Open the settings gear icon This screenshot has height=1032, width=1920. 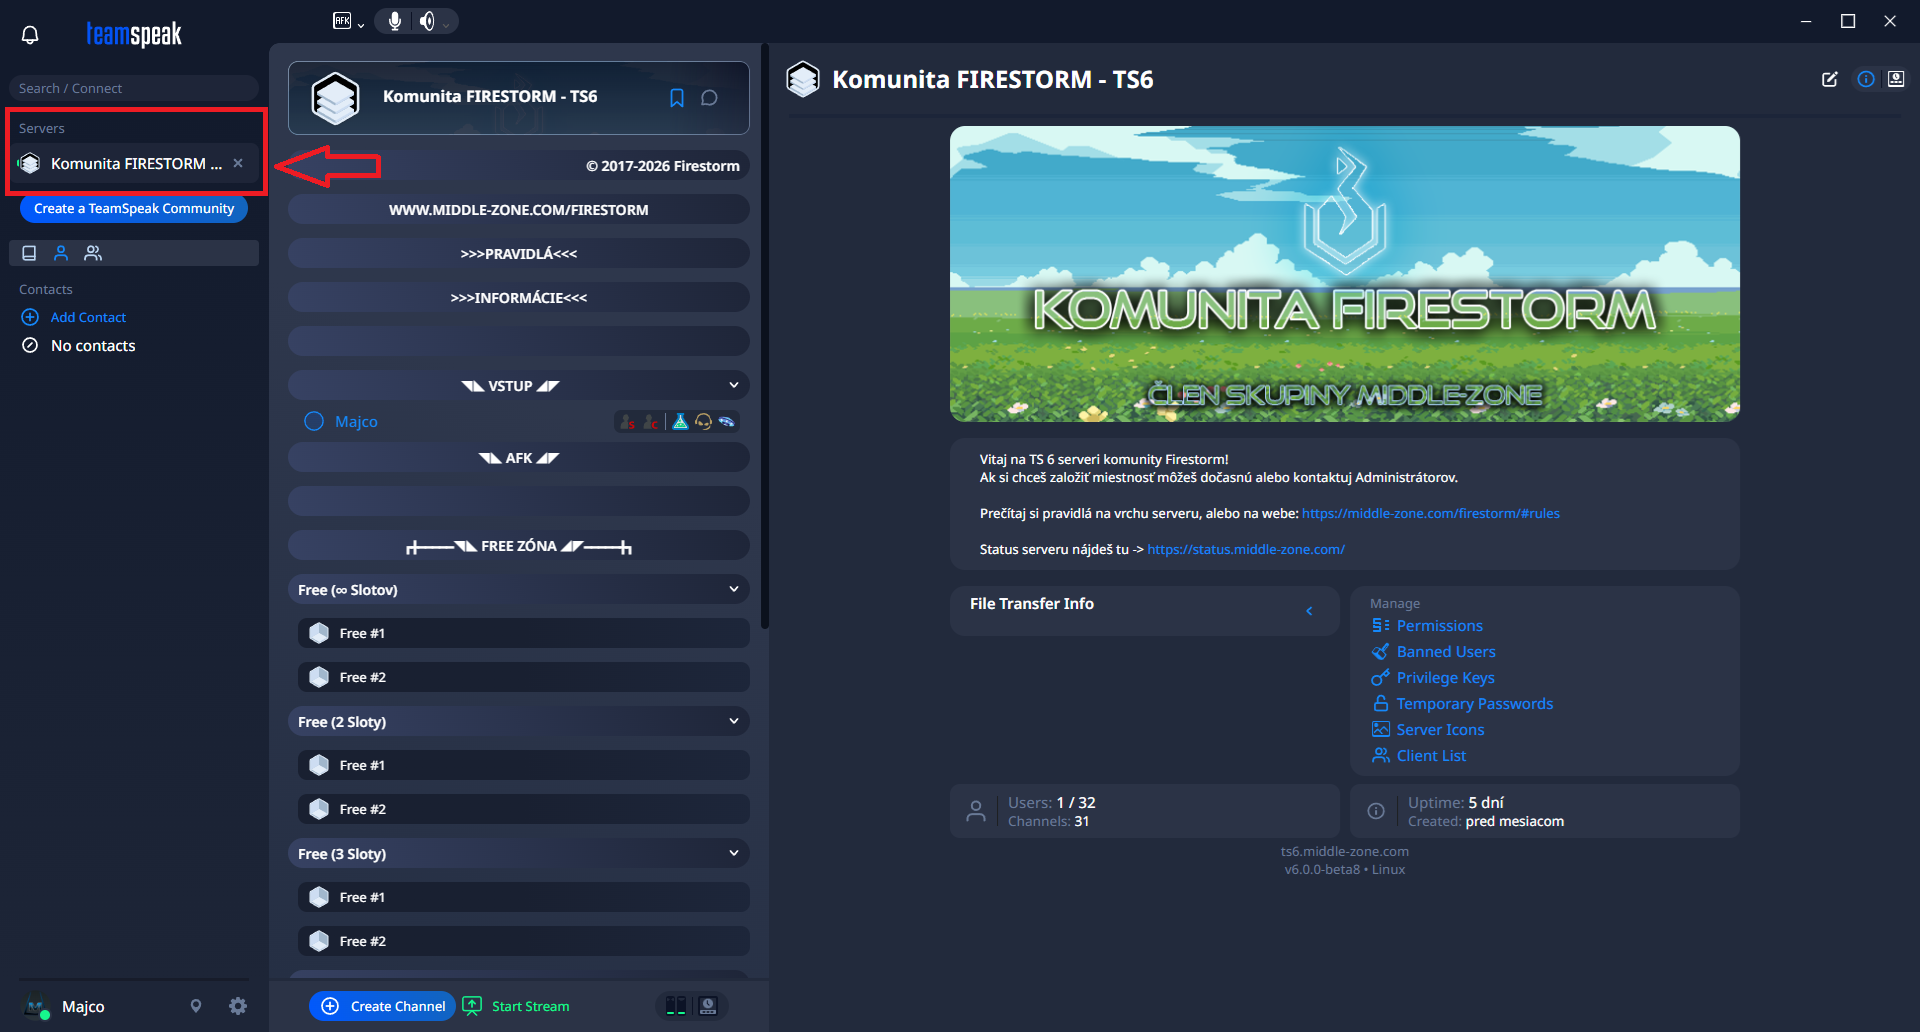pyautogui.click(x=238, y=1006)
